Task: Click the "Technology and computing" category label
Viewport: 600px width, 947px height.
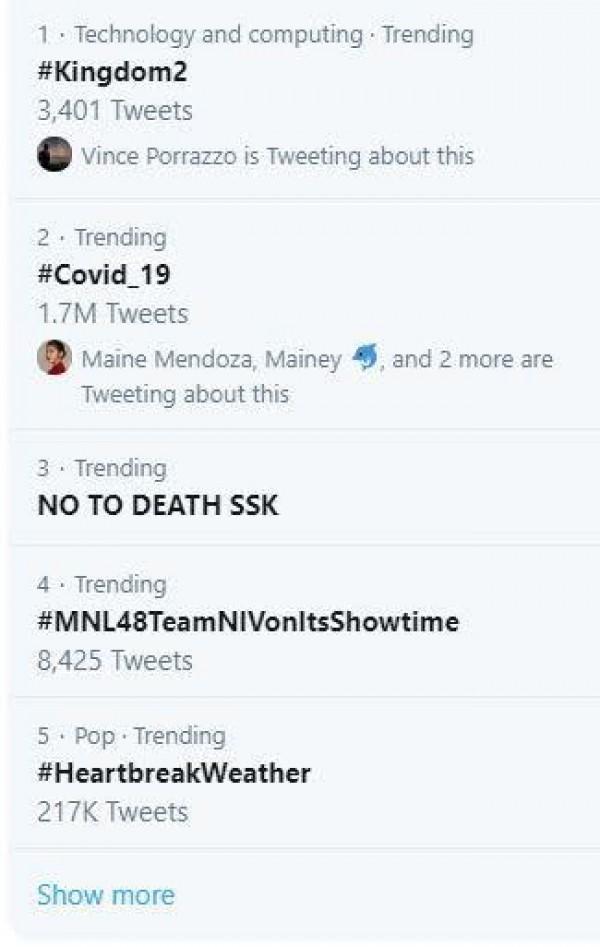Action: coord(218,35)
